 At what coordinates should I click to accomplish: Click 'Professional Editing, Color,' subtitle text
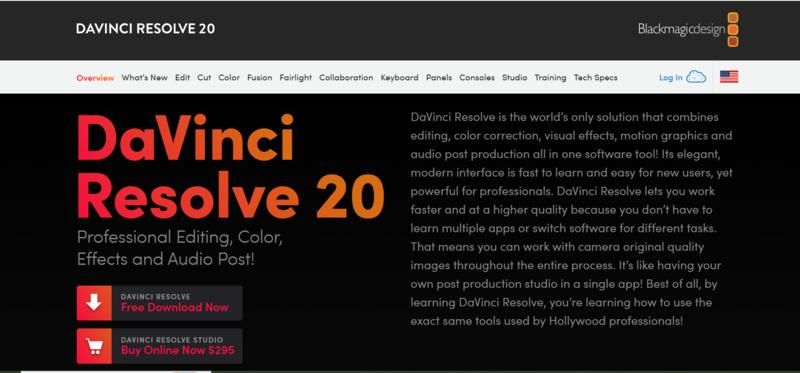click(180, 238)
